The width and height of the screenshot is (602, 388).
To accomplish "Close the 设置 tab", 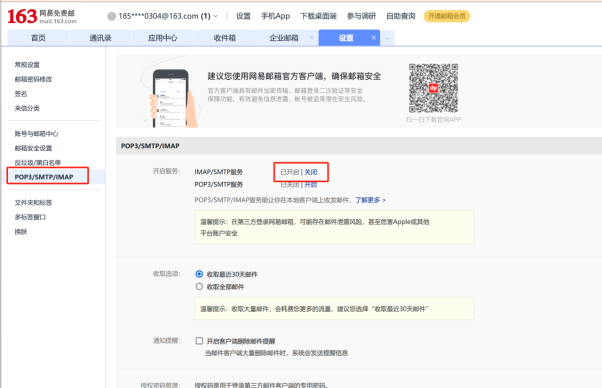I will pyautogui.click(x=374, y=38).
